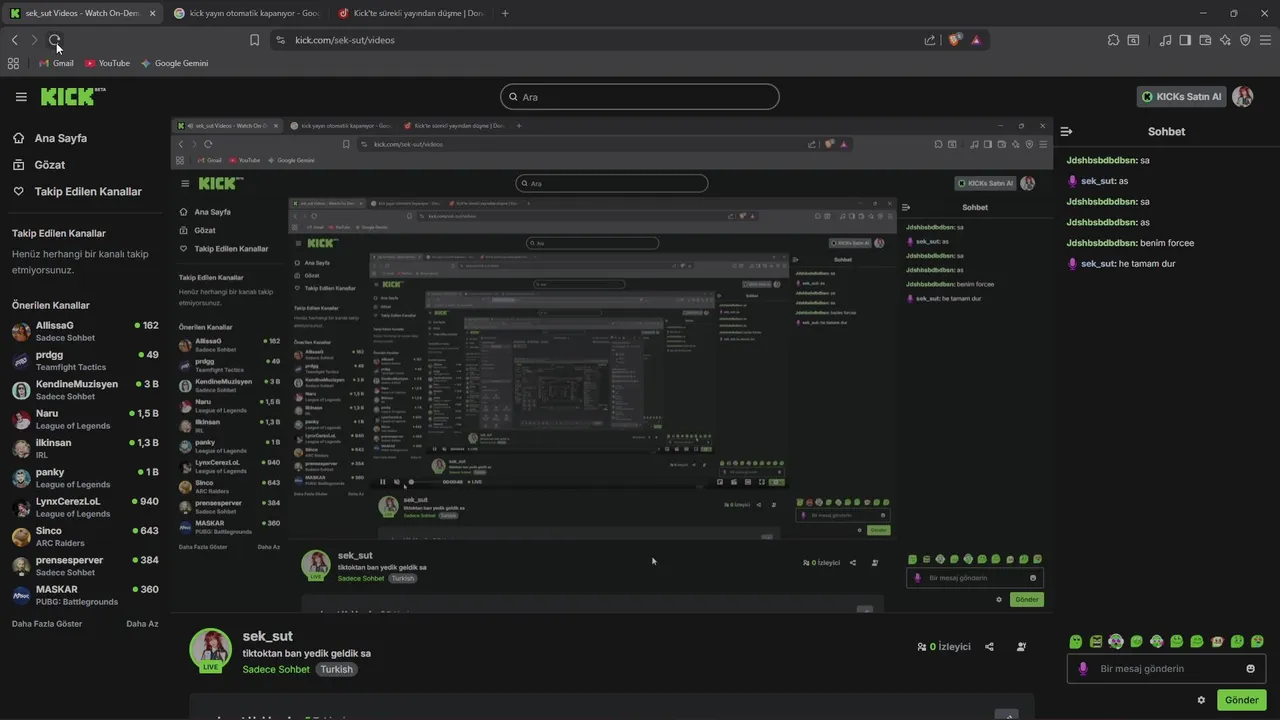Screen dimensions: 1280x720
Task: Toggle the browser sidebar panel
Action: tap(1185, 40)
